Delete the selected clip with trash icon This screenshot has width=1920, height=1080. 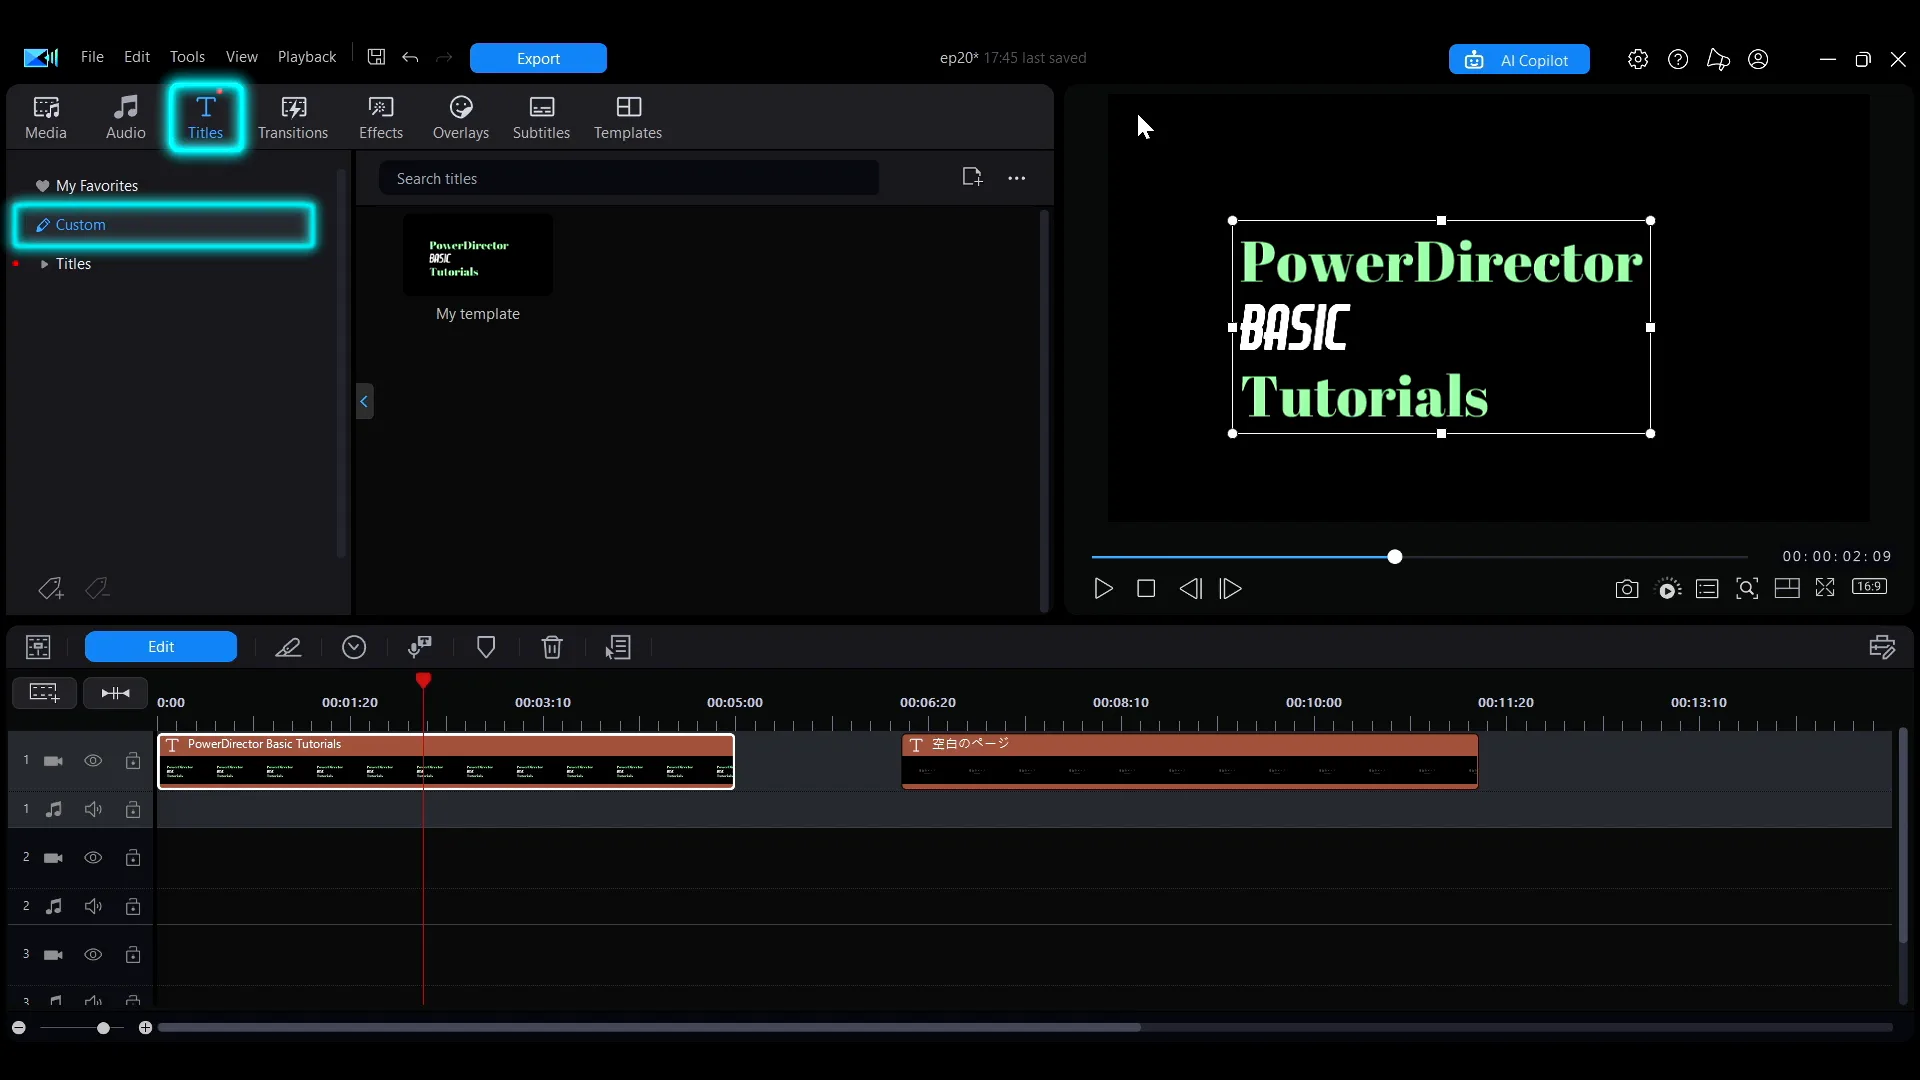click(x=552, y=647)
